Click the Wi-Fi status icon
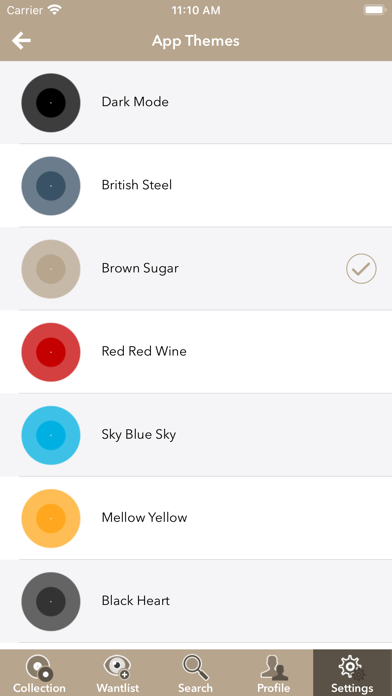Image resolution: width=392 pixels, height=696 pixels. coord(55,10)
